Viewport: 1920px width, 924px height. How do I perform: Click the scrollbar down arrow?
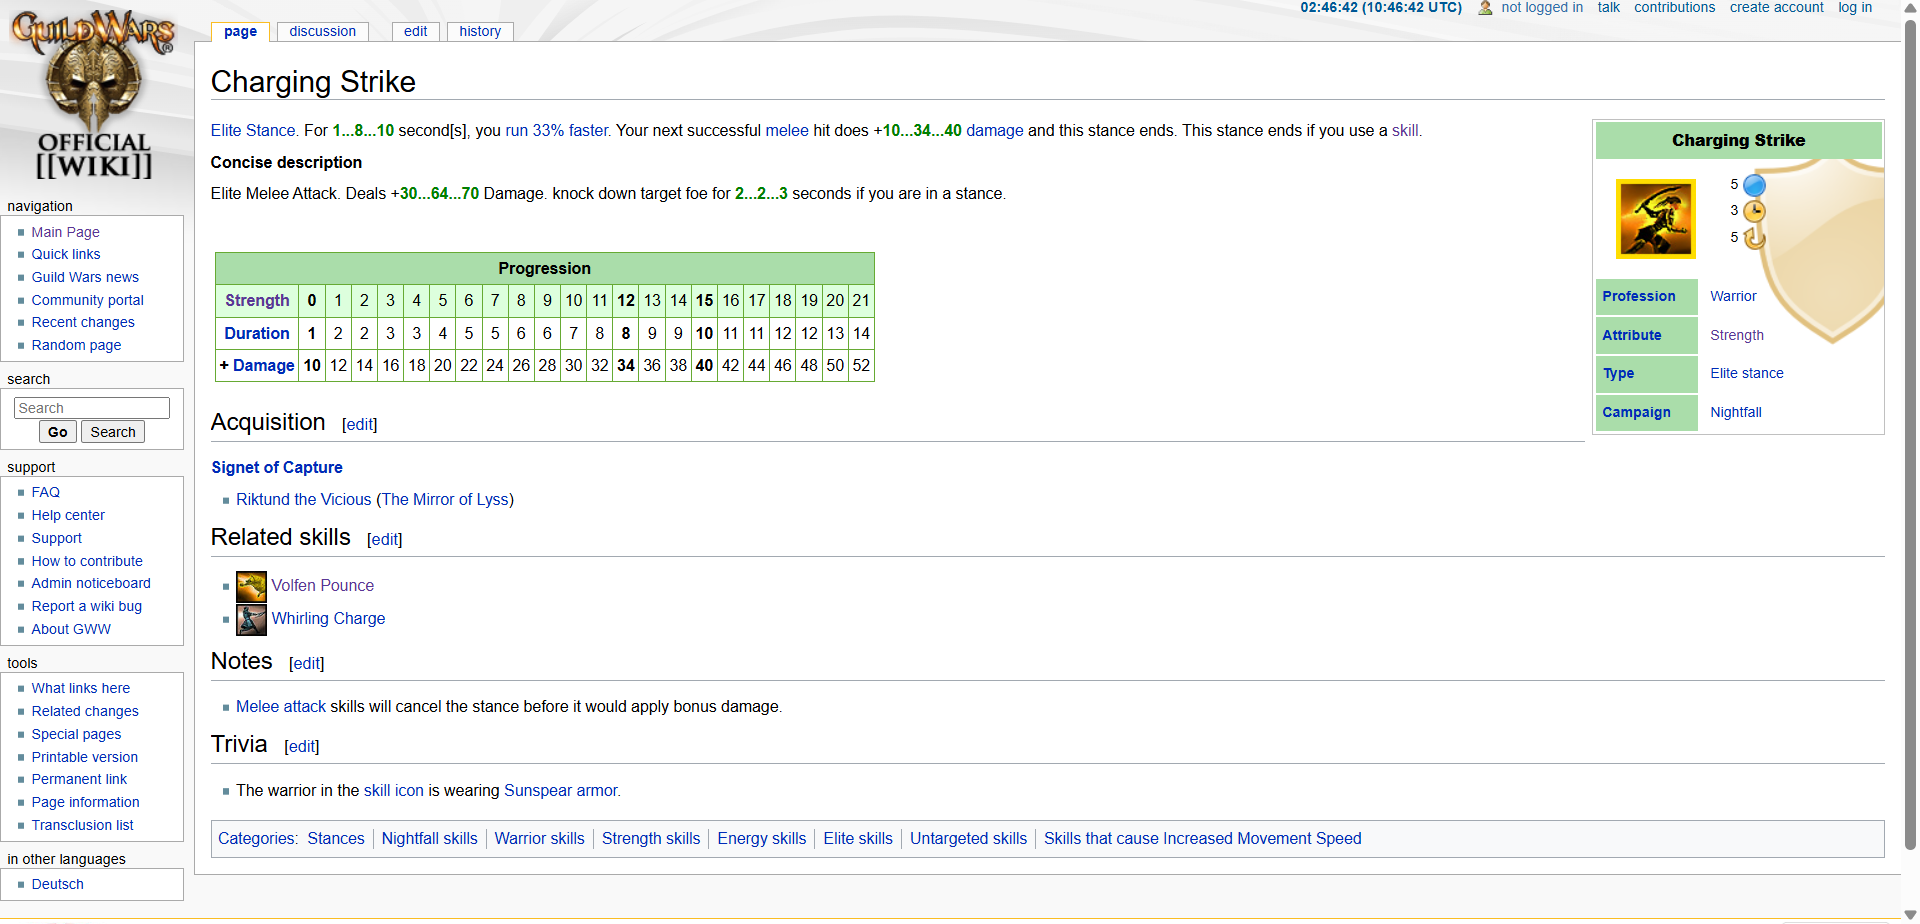coord(1910,916)
